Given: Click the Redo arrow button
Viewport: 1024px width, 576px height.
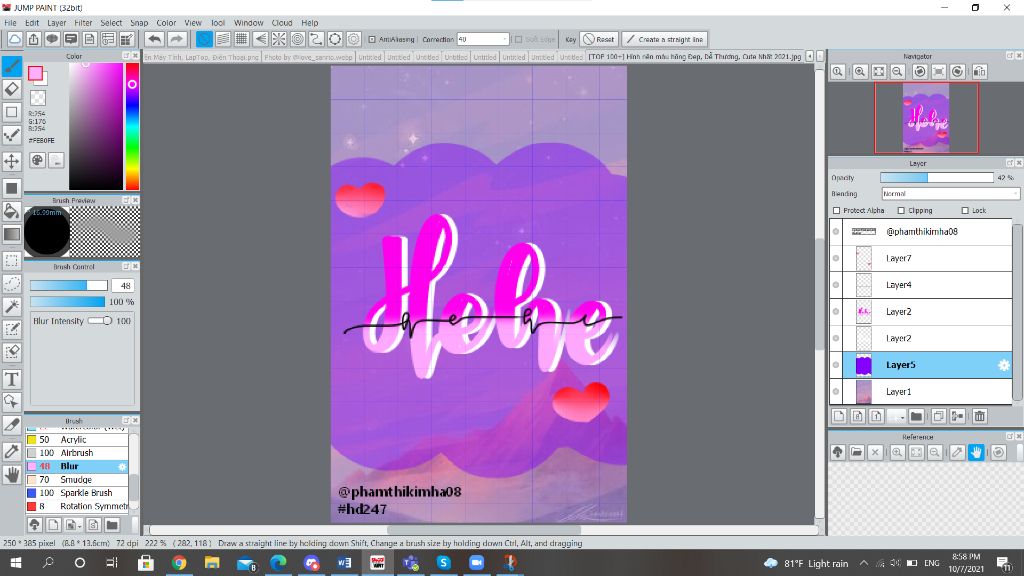Looking at the screenshot, I should 176,39.
